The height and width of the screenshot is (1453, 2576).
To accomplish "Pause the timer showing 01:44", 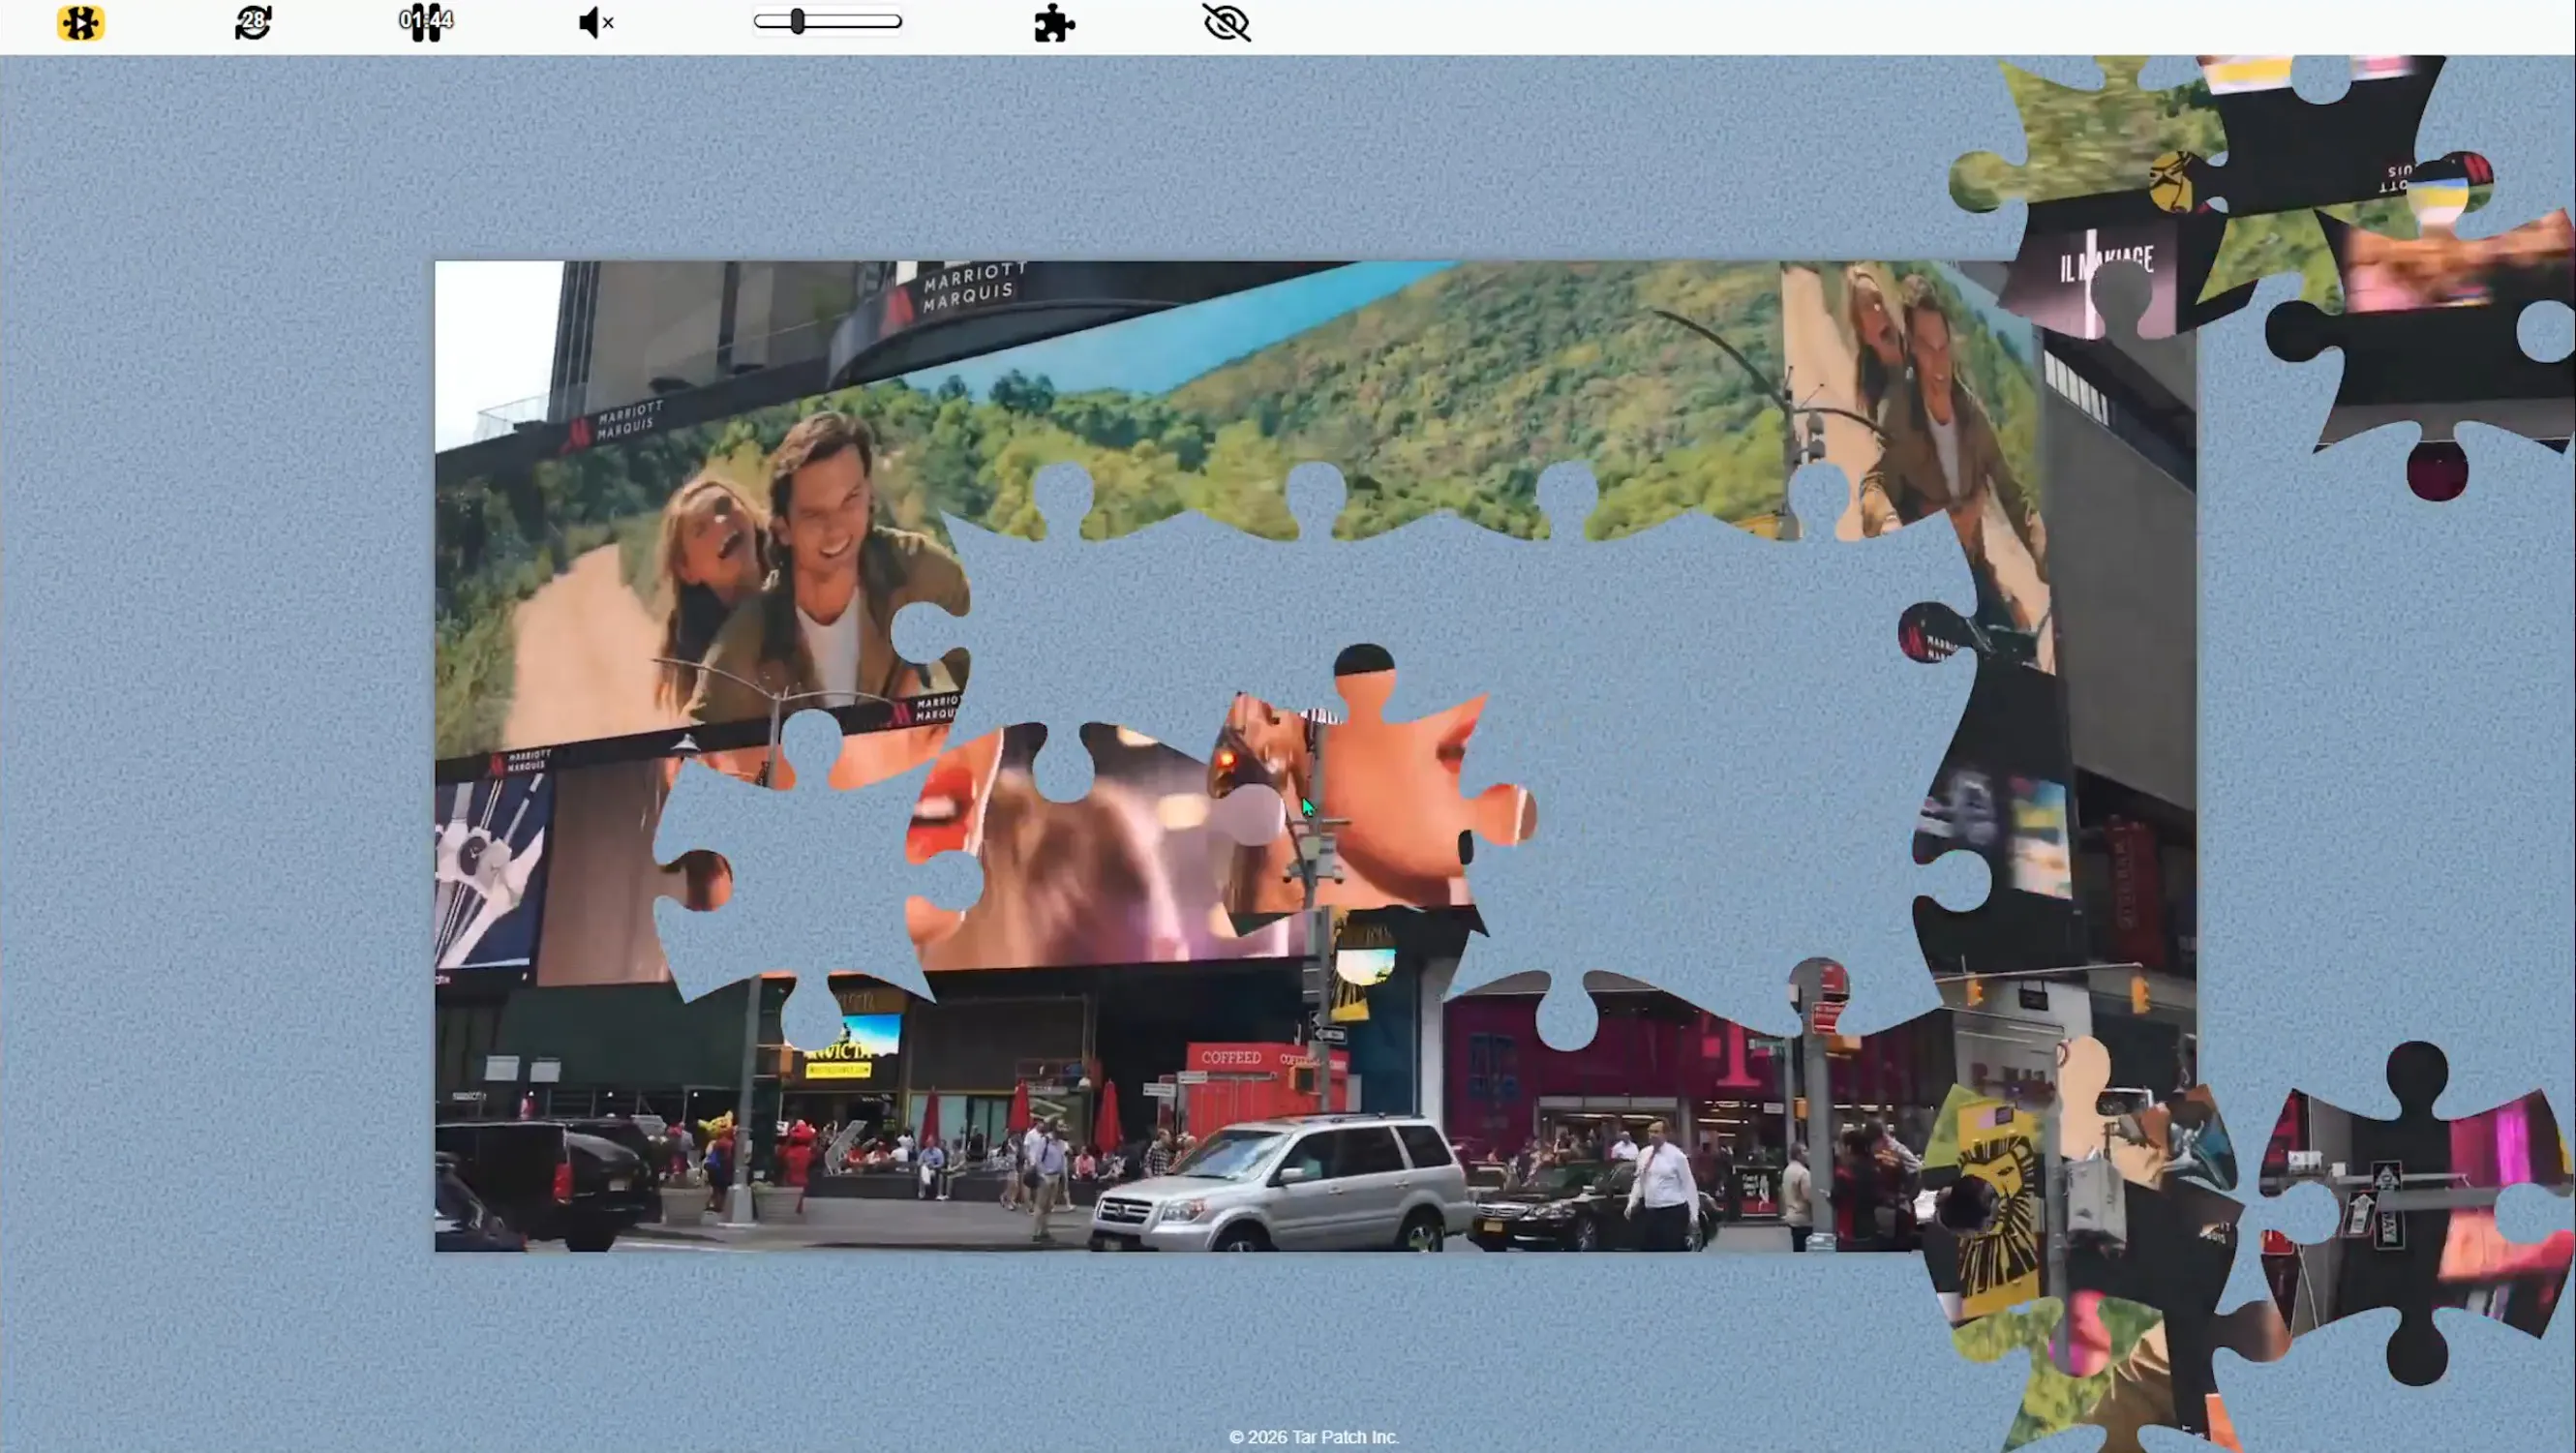I will pyautogui.click(x=426, y=22).
